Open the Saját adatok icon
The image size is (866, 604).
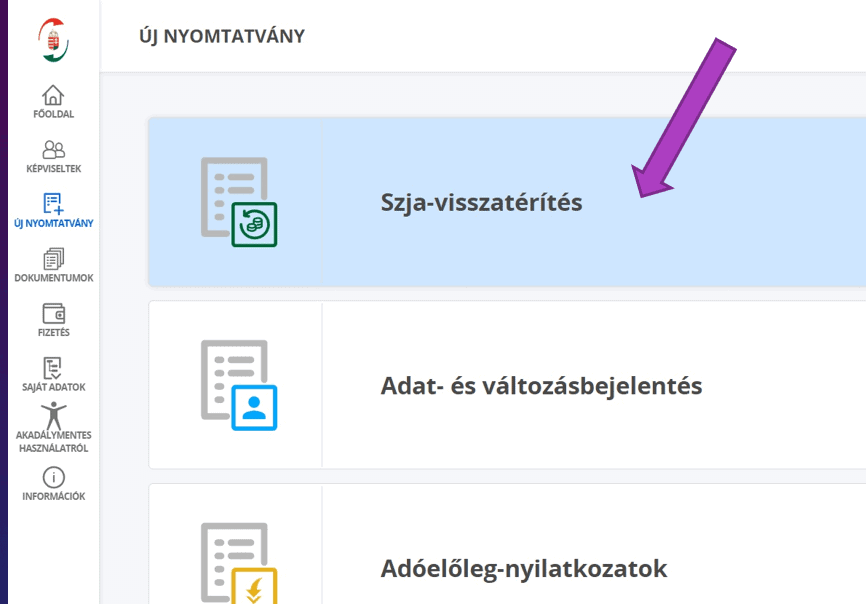54,367
